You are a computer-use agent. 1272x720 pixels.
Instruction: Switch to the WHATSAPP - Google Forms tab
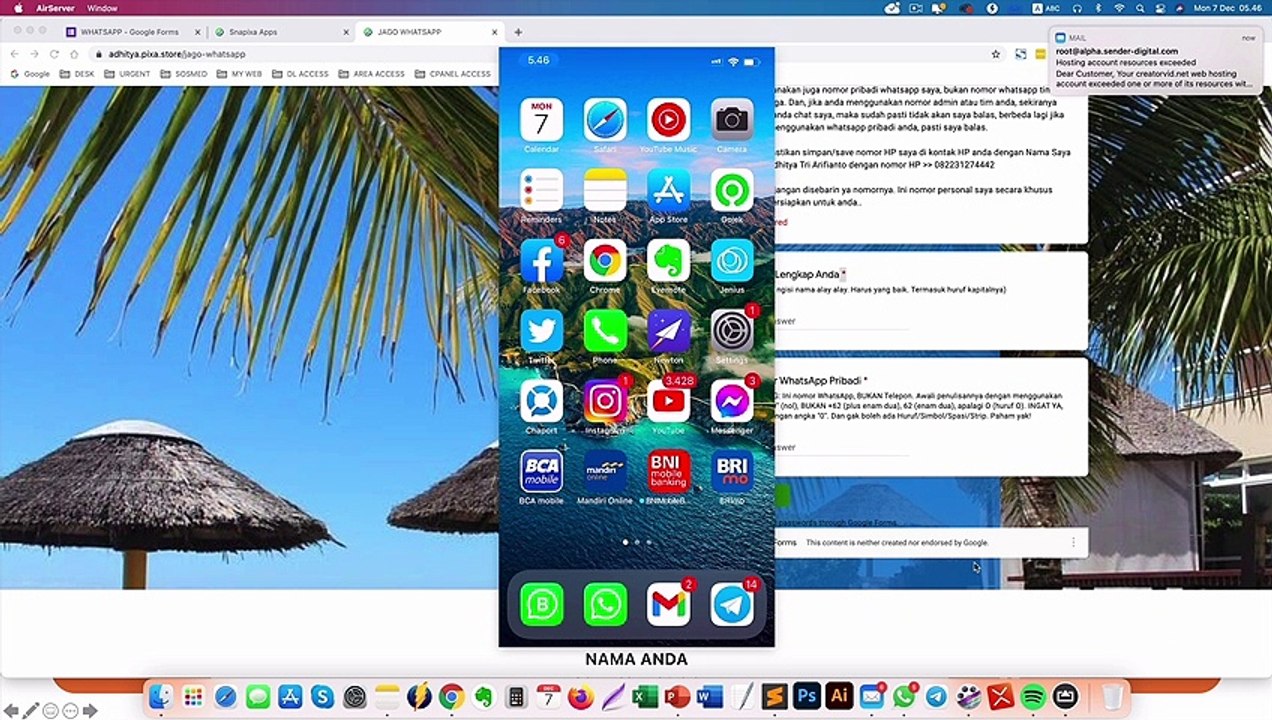pyautogui.click(x=130, y=32)
